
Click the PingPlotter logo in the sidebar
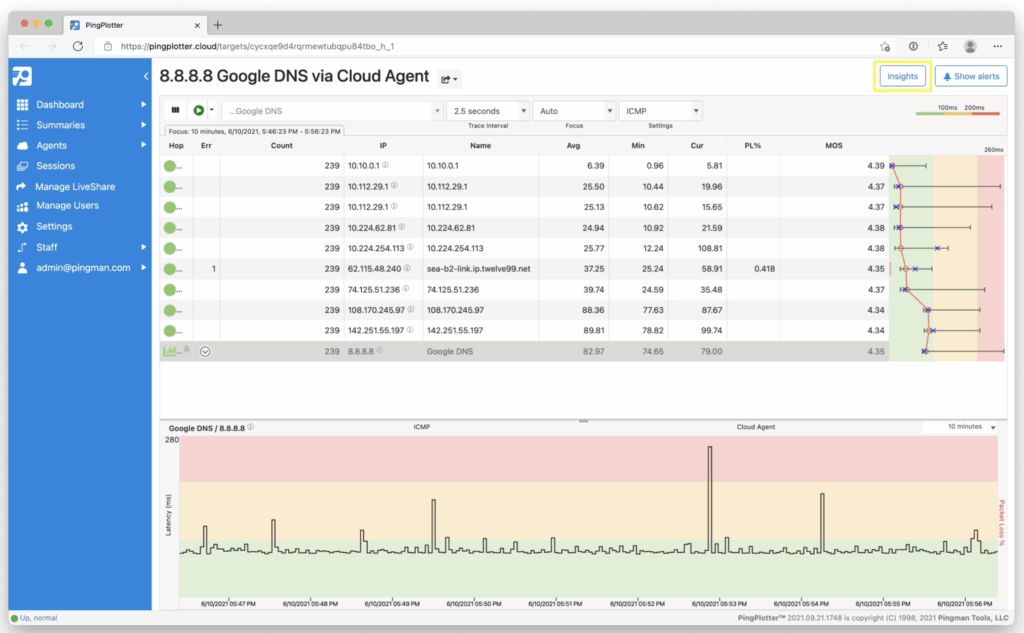click(x=22, y=76)
